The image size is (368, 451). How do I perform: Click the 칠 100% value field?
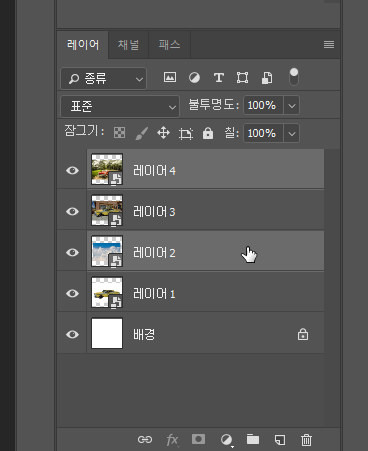[x=263, y=134]
